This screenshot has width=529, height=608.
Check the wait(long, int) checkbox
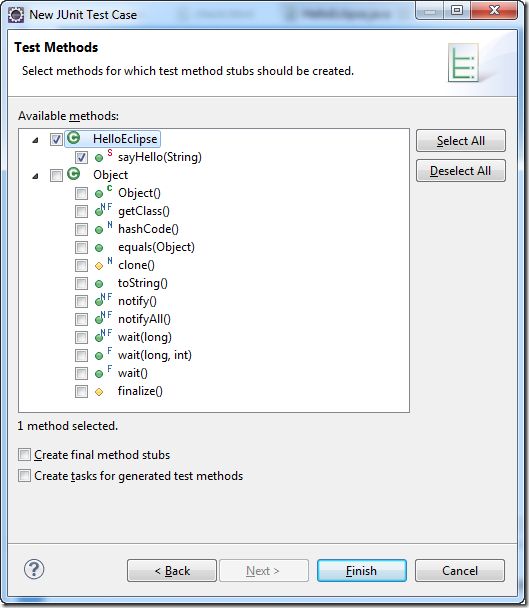pyautogui.click(x=81, y=356)
